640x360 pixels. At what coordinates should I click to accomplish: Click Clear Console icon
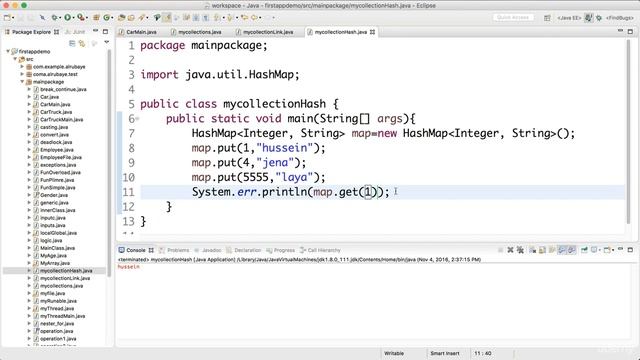click(x=532, y=250)
